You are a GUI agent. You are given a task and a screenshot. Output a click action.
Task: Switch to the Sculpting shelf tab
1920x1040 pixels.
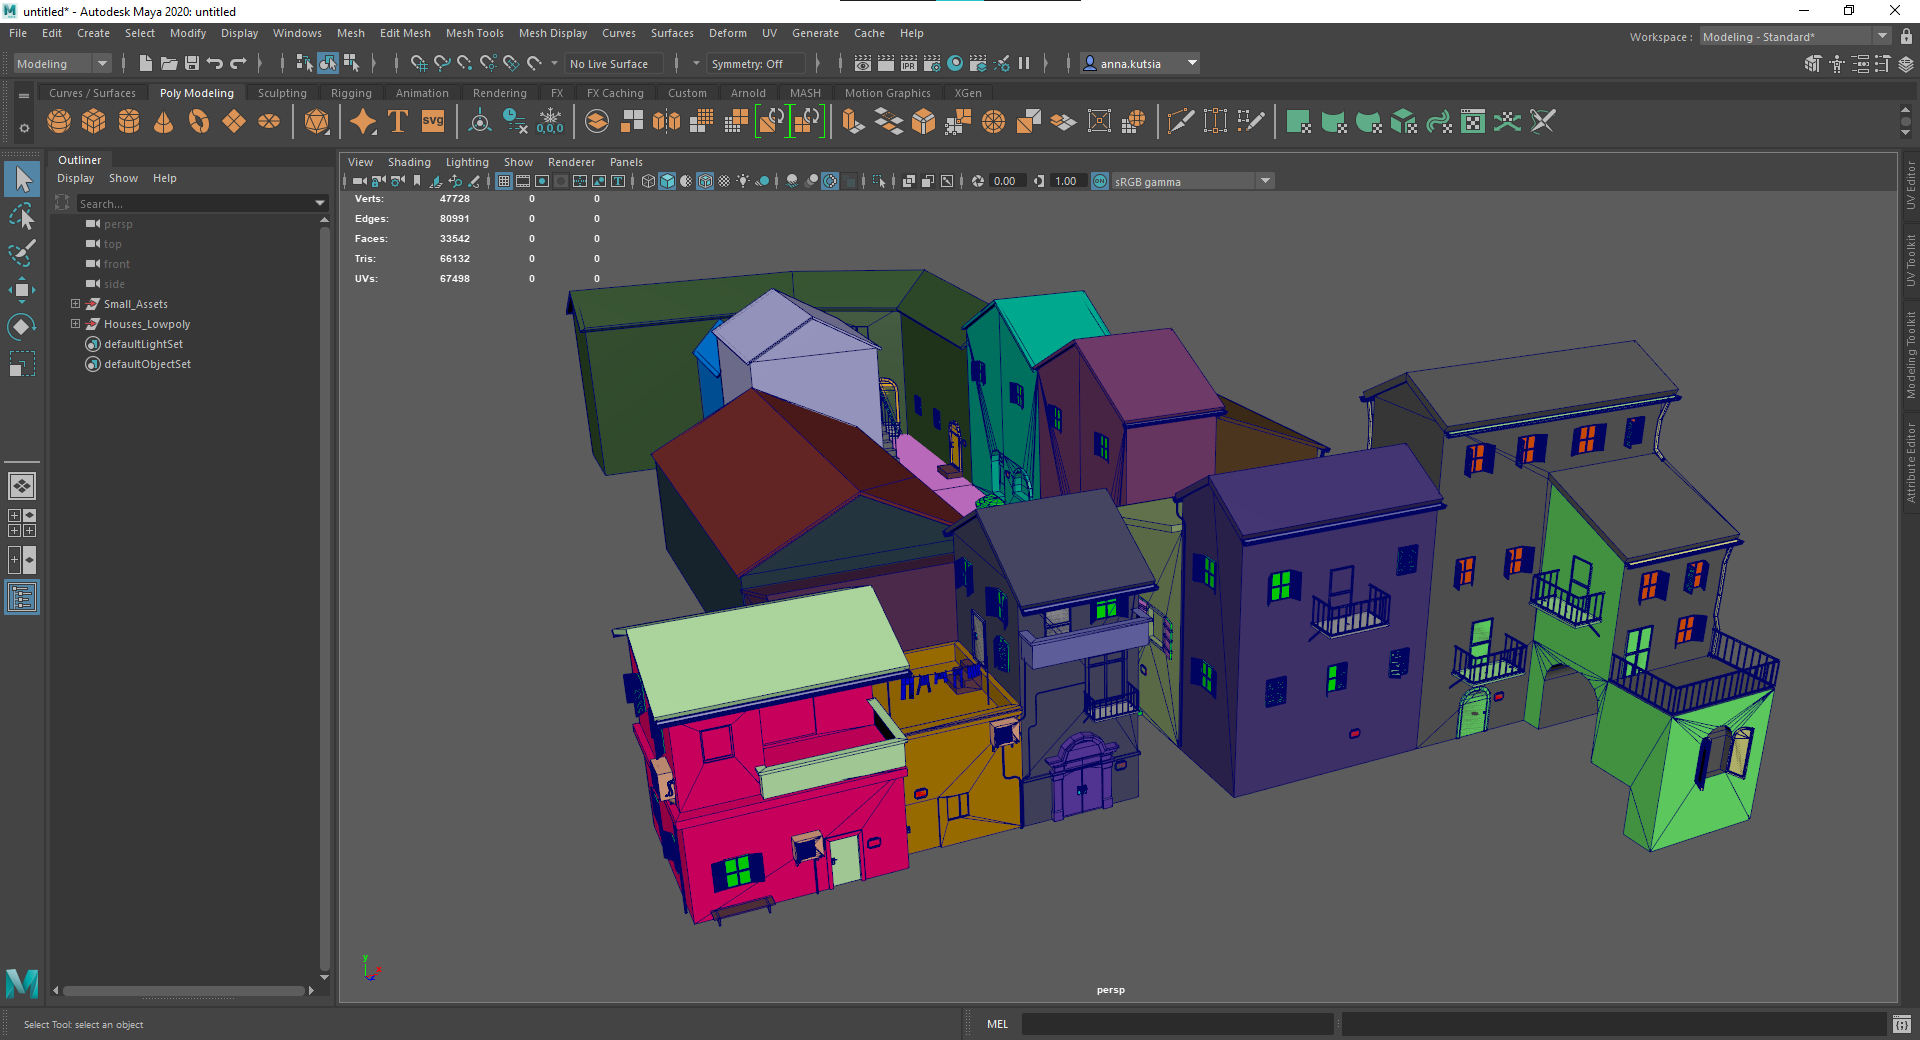coord(282,93)
